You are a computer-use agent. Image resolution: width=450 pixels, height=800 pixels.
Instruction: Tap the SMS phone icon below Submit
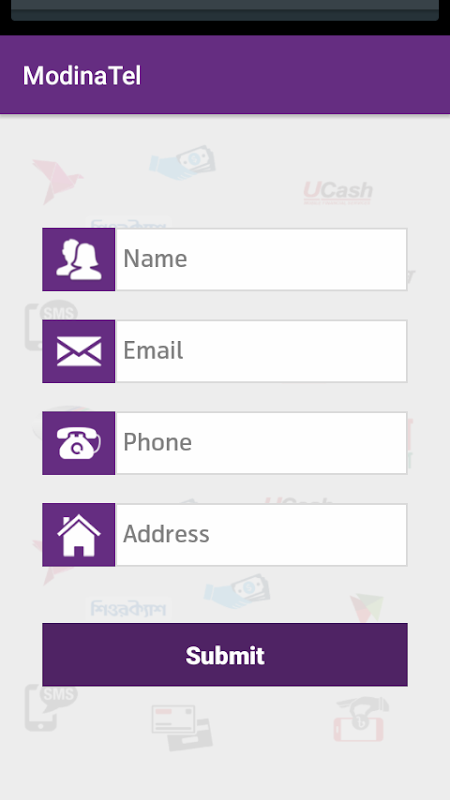51,708
